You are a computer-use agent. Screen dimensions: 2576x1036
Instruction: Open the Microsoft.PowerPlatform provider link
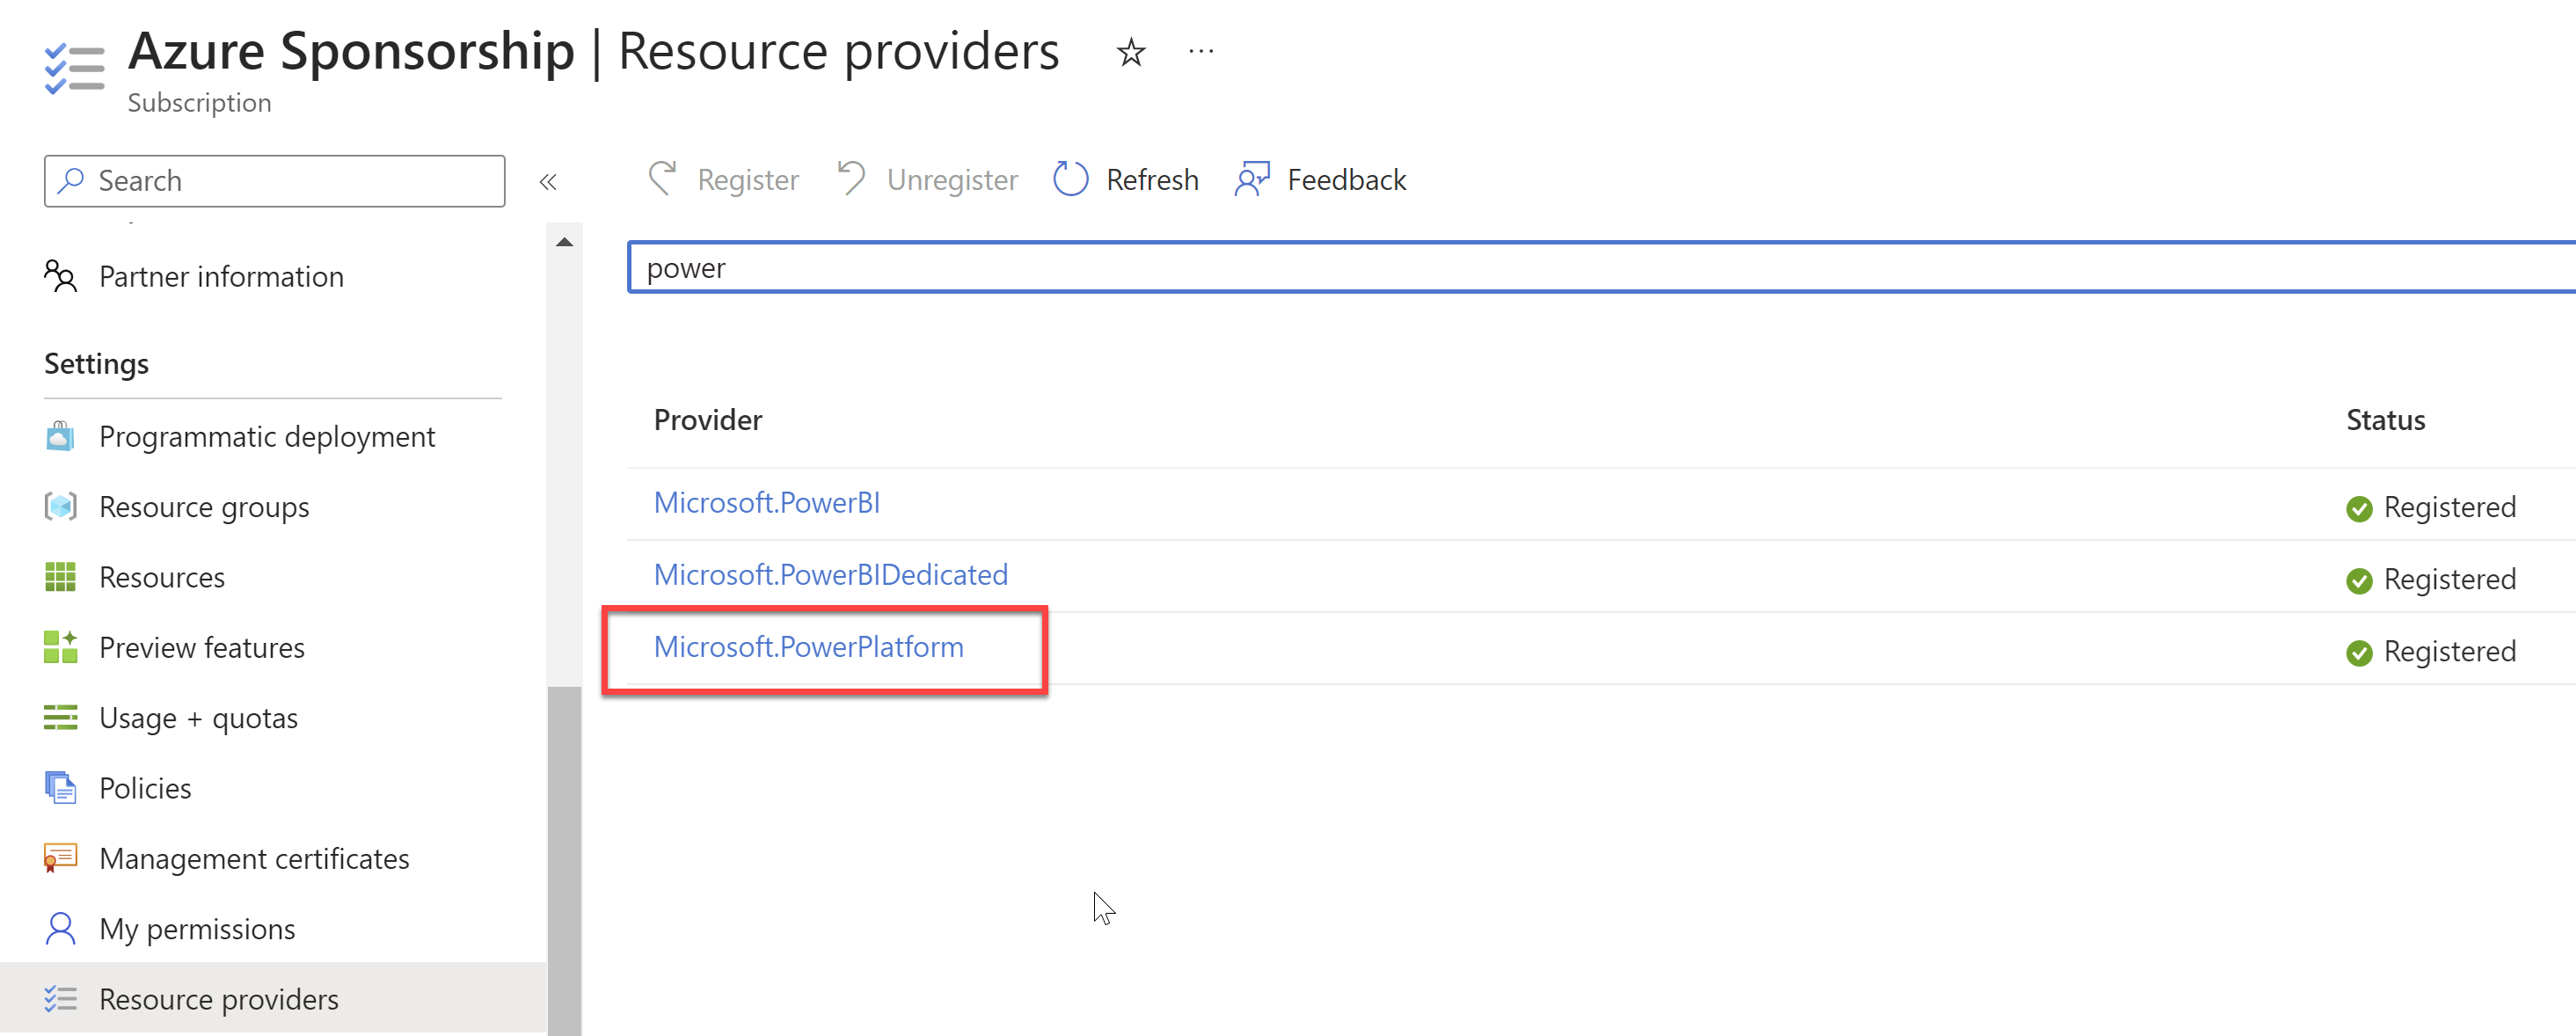[x=808, y=647]
